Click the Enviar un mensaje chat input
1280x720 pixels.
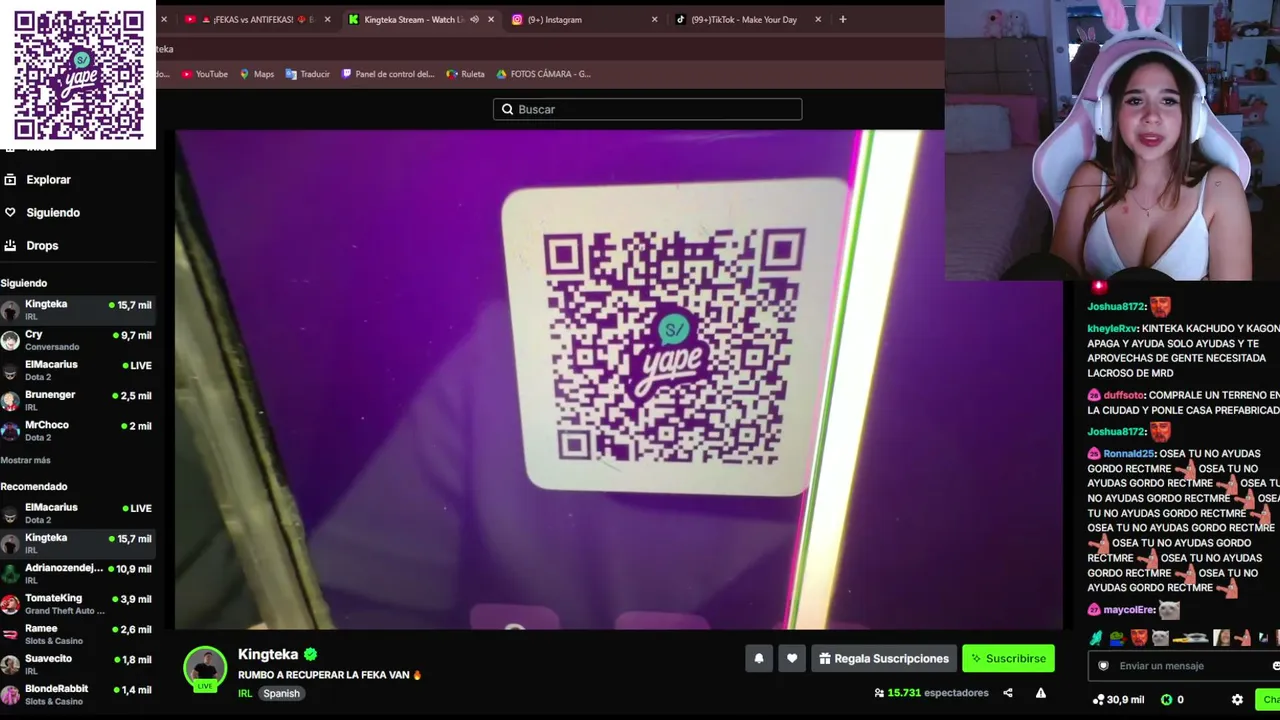pos(1182,666)
